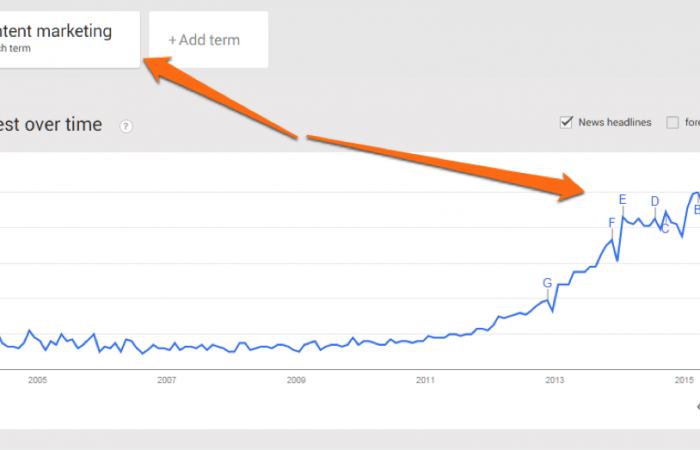Click the trend line's sharp dip after marker F
This screenshot has width=700, height=450.
click(617, 260)
